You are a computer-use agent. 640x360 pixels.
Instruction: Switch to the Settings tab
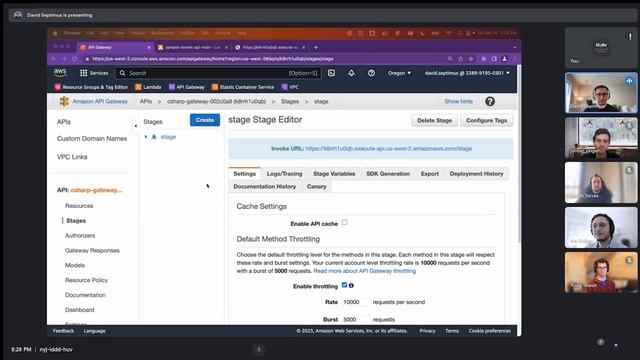(244, 173)
